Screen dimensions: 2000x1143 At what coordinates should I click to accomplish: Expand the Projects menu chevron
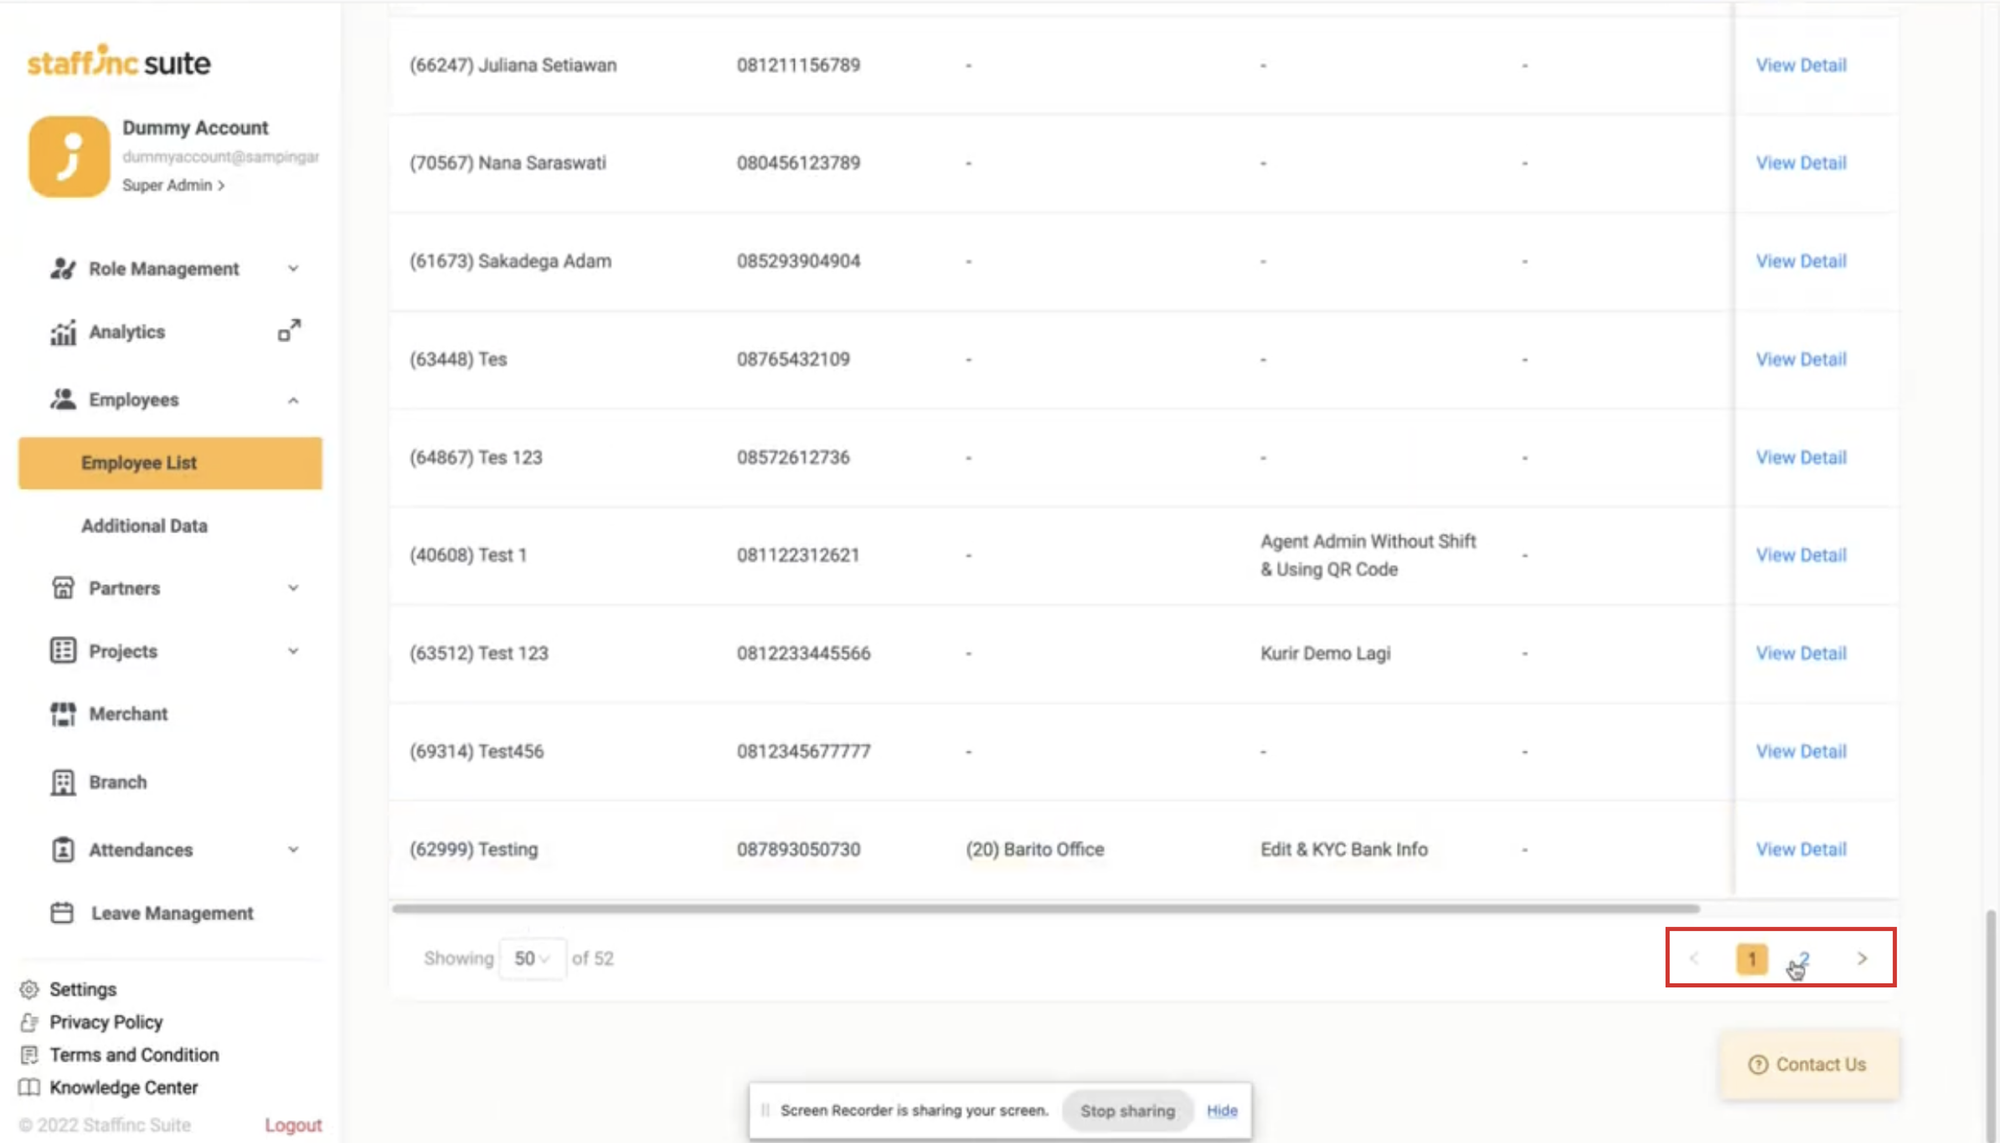pyautogui.click(x=293, y=651)
